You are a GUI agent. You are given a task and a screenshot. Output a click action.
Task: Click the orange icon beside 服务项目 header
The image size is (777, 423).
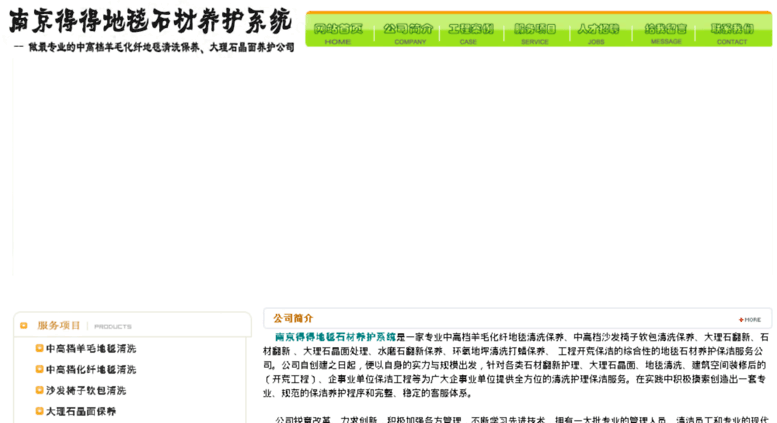pyautogui.click(x=23, y=326)
